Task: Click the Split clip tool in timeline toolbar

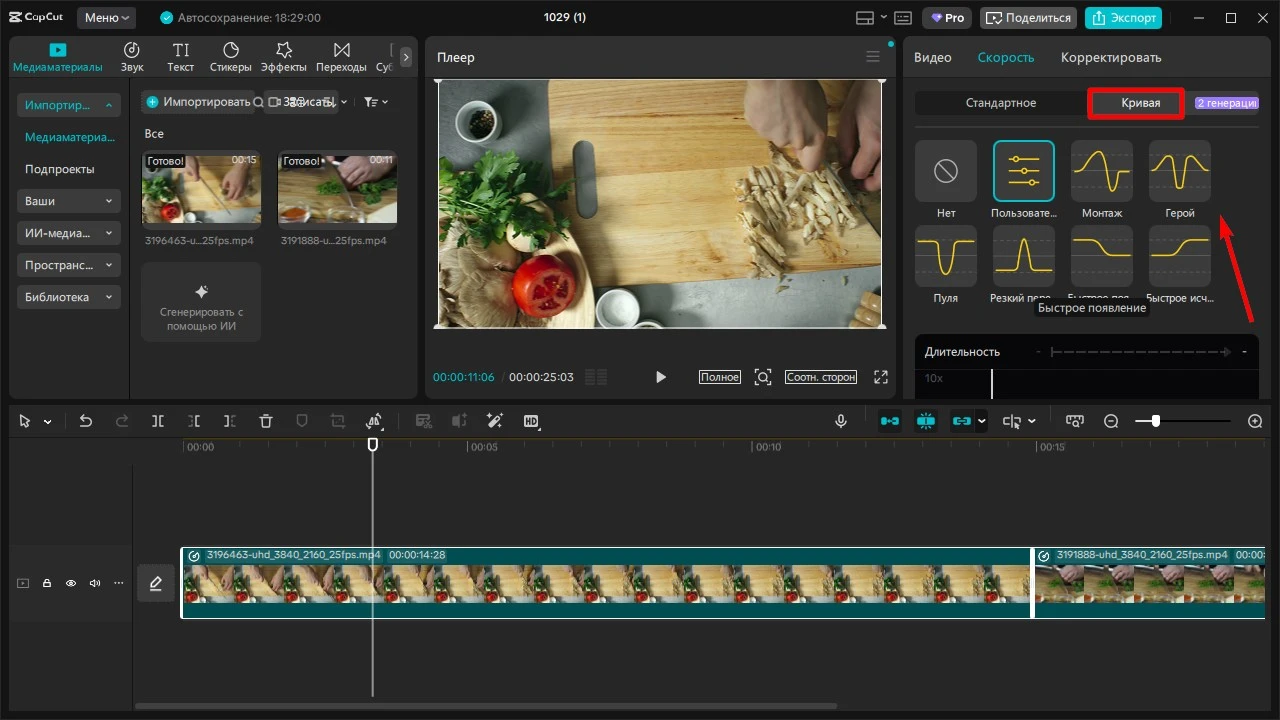Action: pyautogui.click(x=158, y=422)
